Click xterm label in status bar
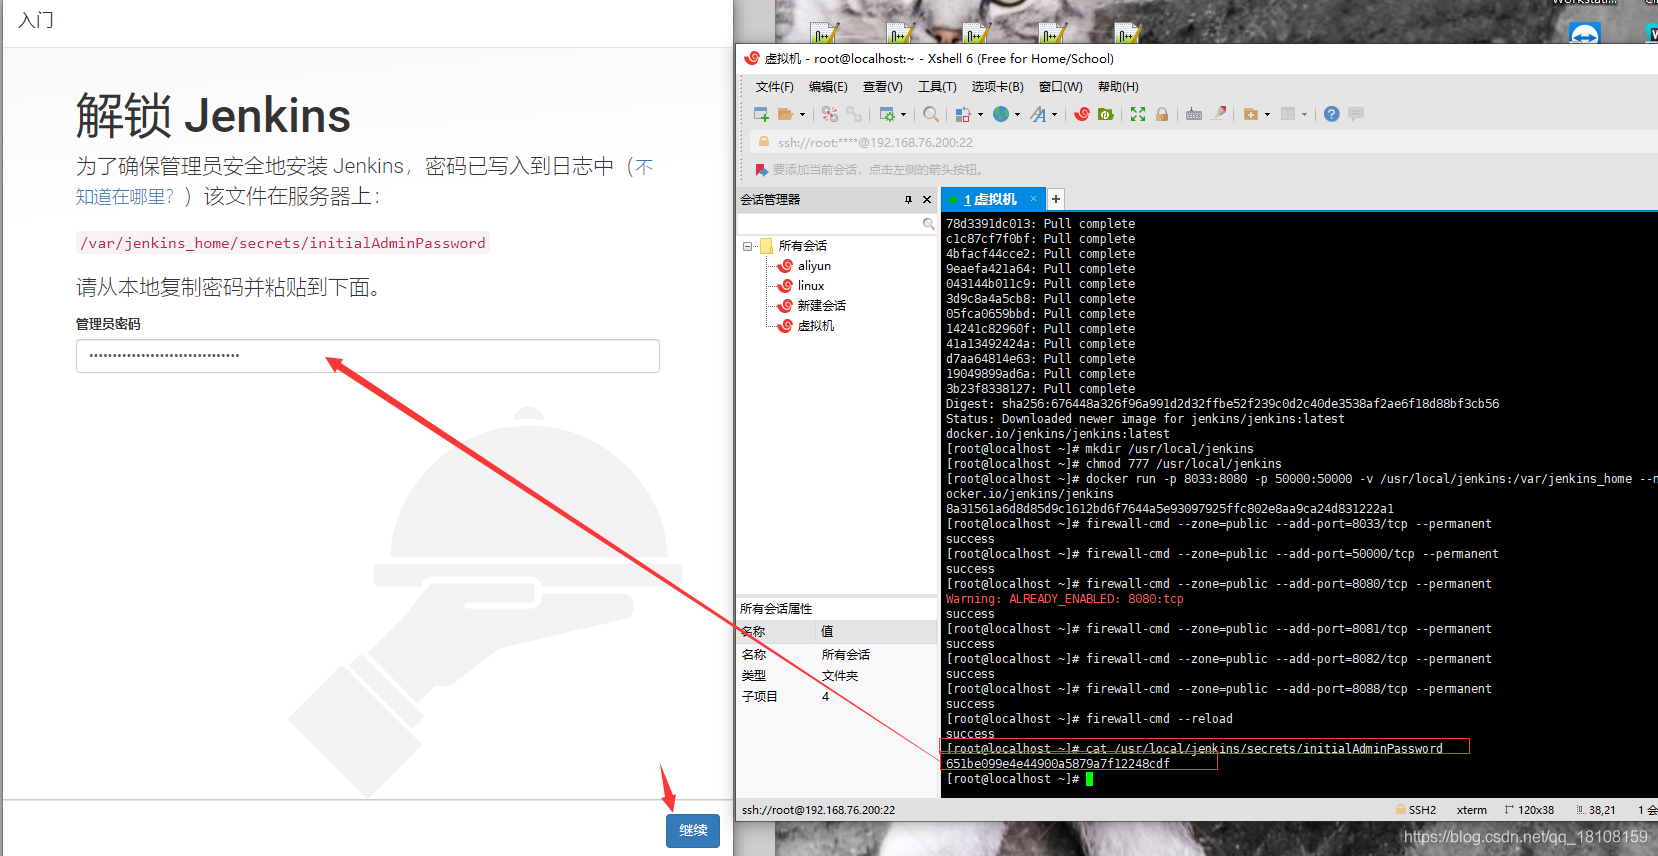Screen dimensions: 1658x856 1471,810
